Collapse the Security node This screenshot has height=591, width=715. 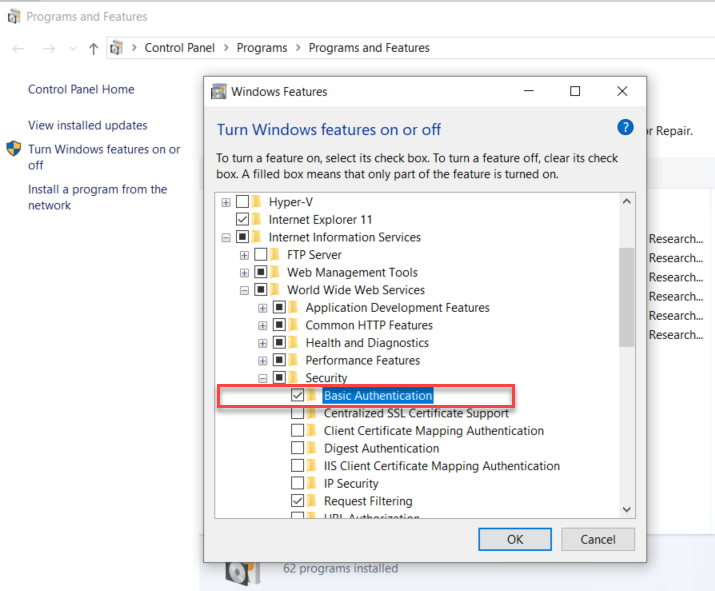point(263,378)
